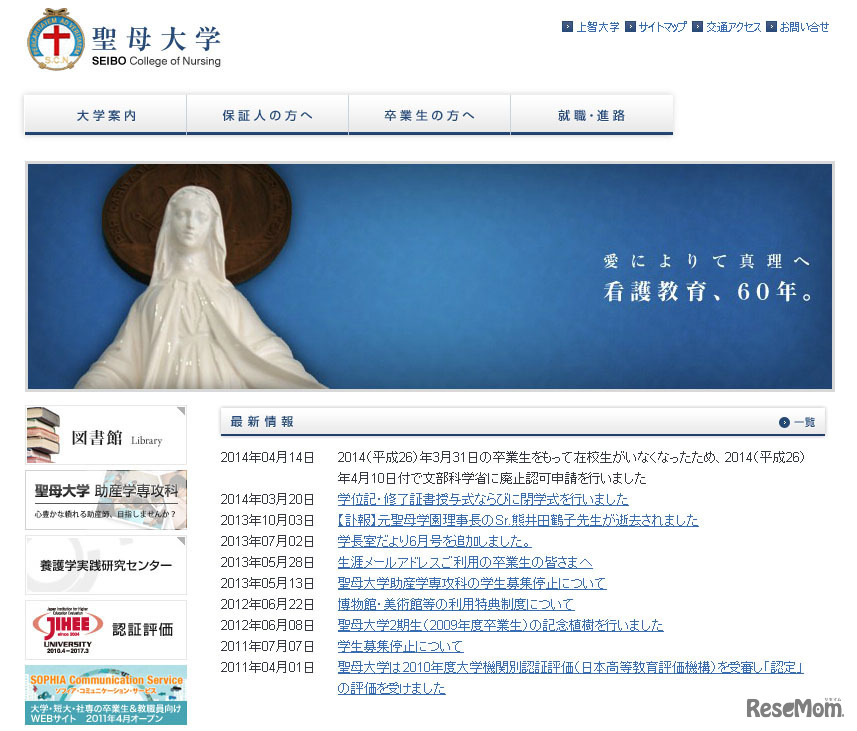This screenshot has width=857, height=731.
Task: Click the JIHEE university accreditation logo
Action: pos(67,630)
